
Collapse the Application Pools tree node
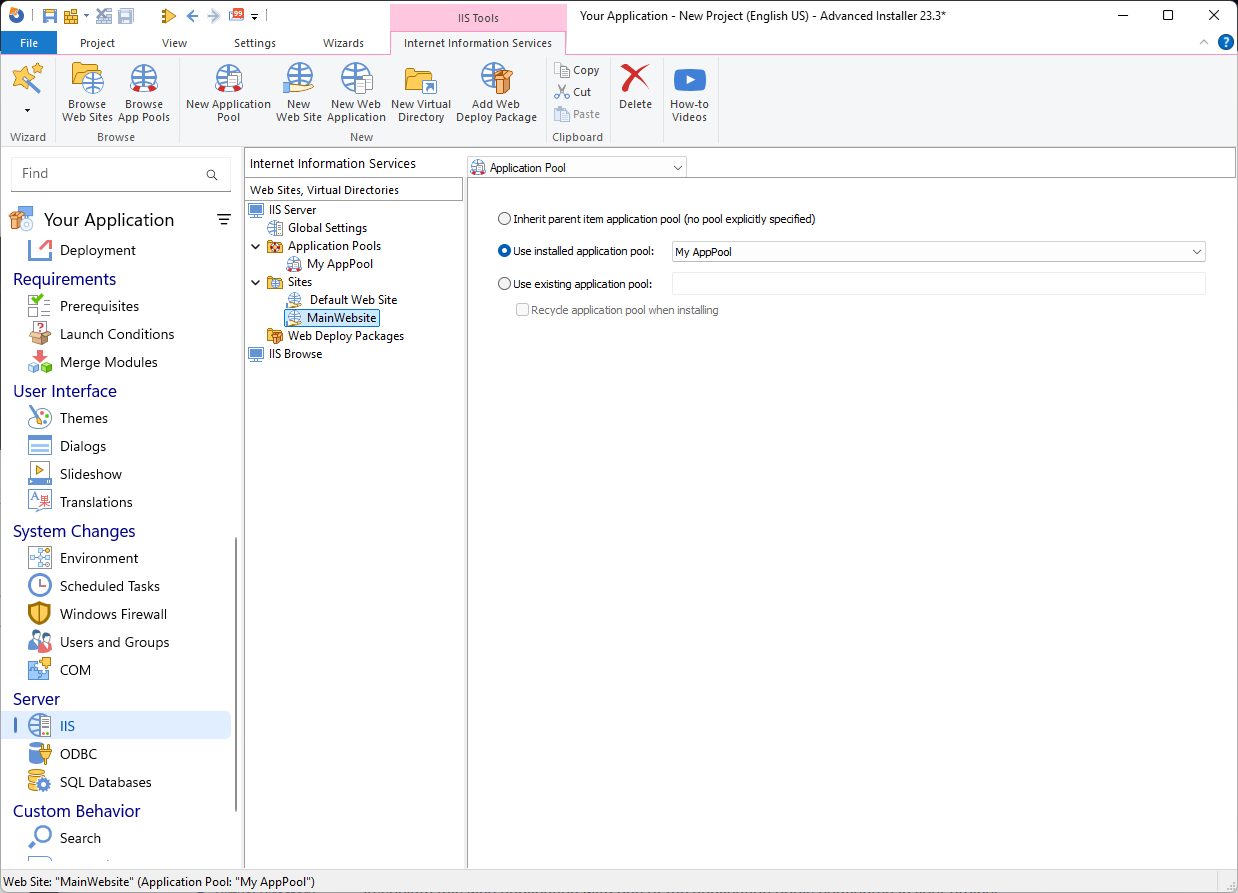256,246
